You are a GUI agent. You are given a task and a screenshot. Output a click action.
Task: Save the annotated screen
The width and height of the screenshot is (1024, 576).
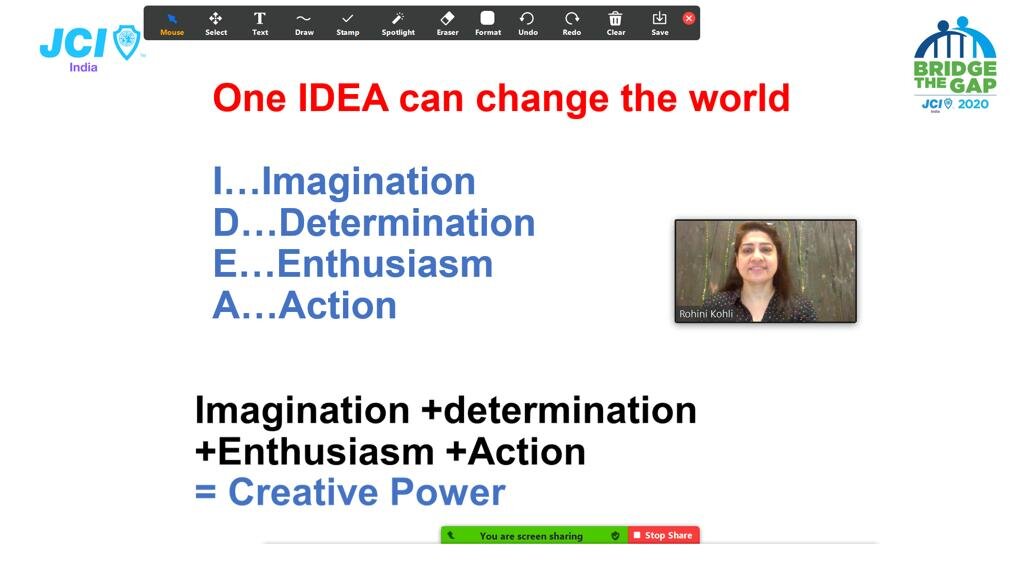pos(660,24)
